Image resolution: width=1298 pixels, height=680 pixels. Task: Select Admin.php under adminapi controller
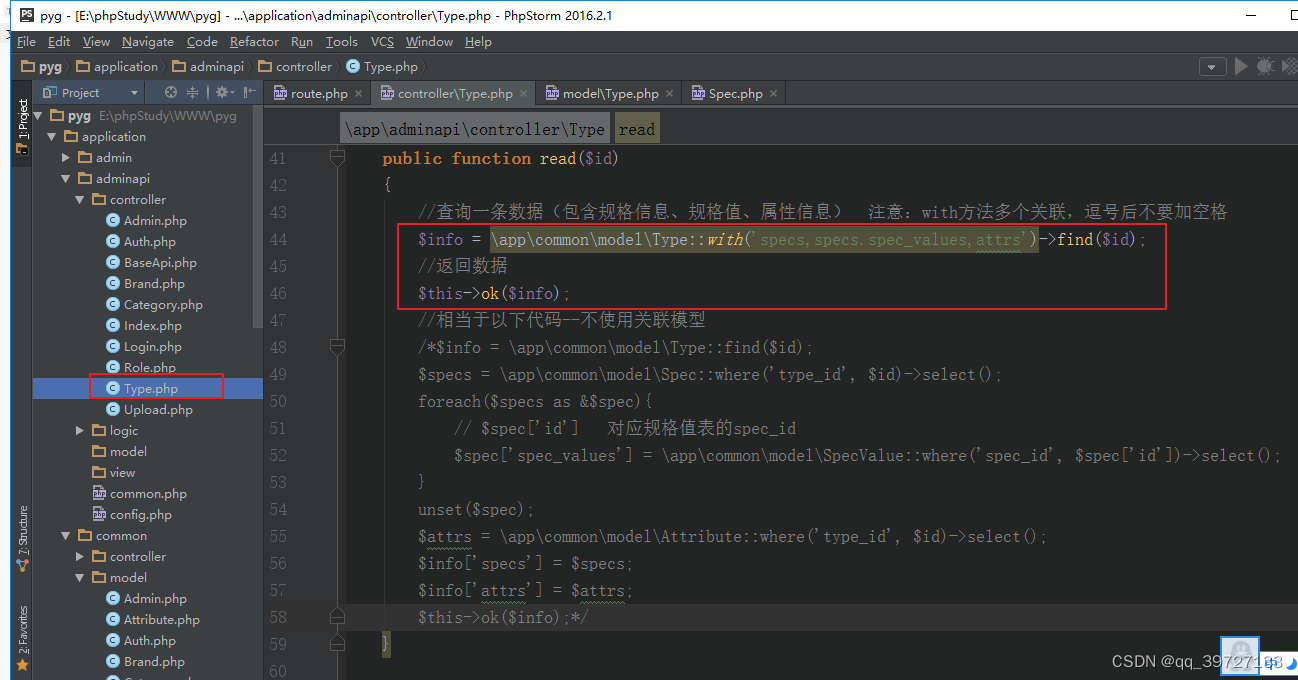146,221
